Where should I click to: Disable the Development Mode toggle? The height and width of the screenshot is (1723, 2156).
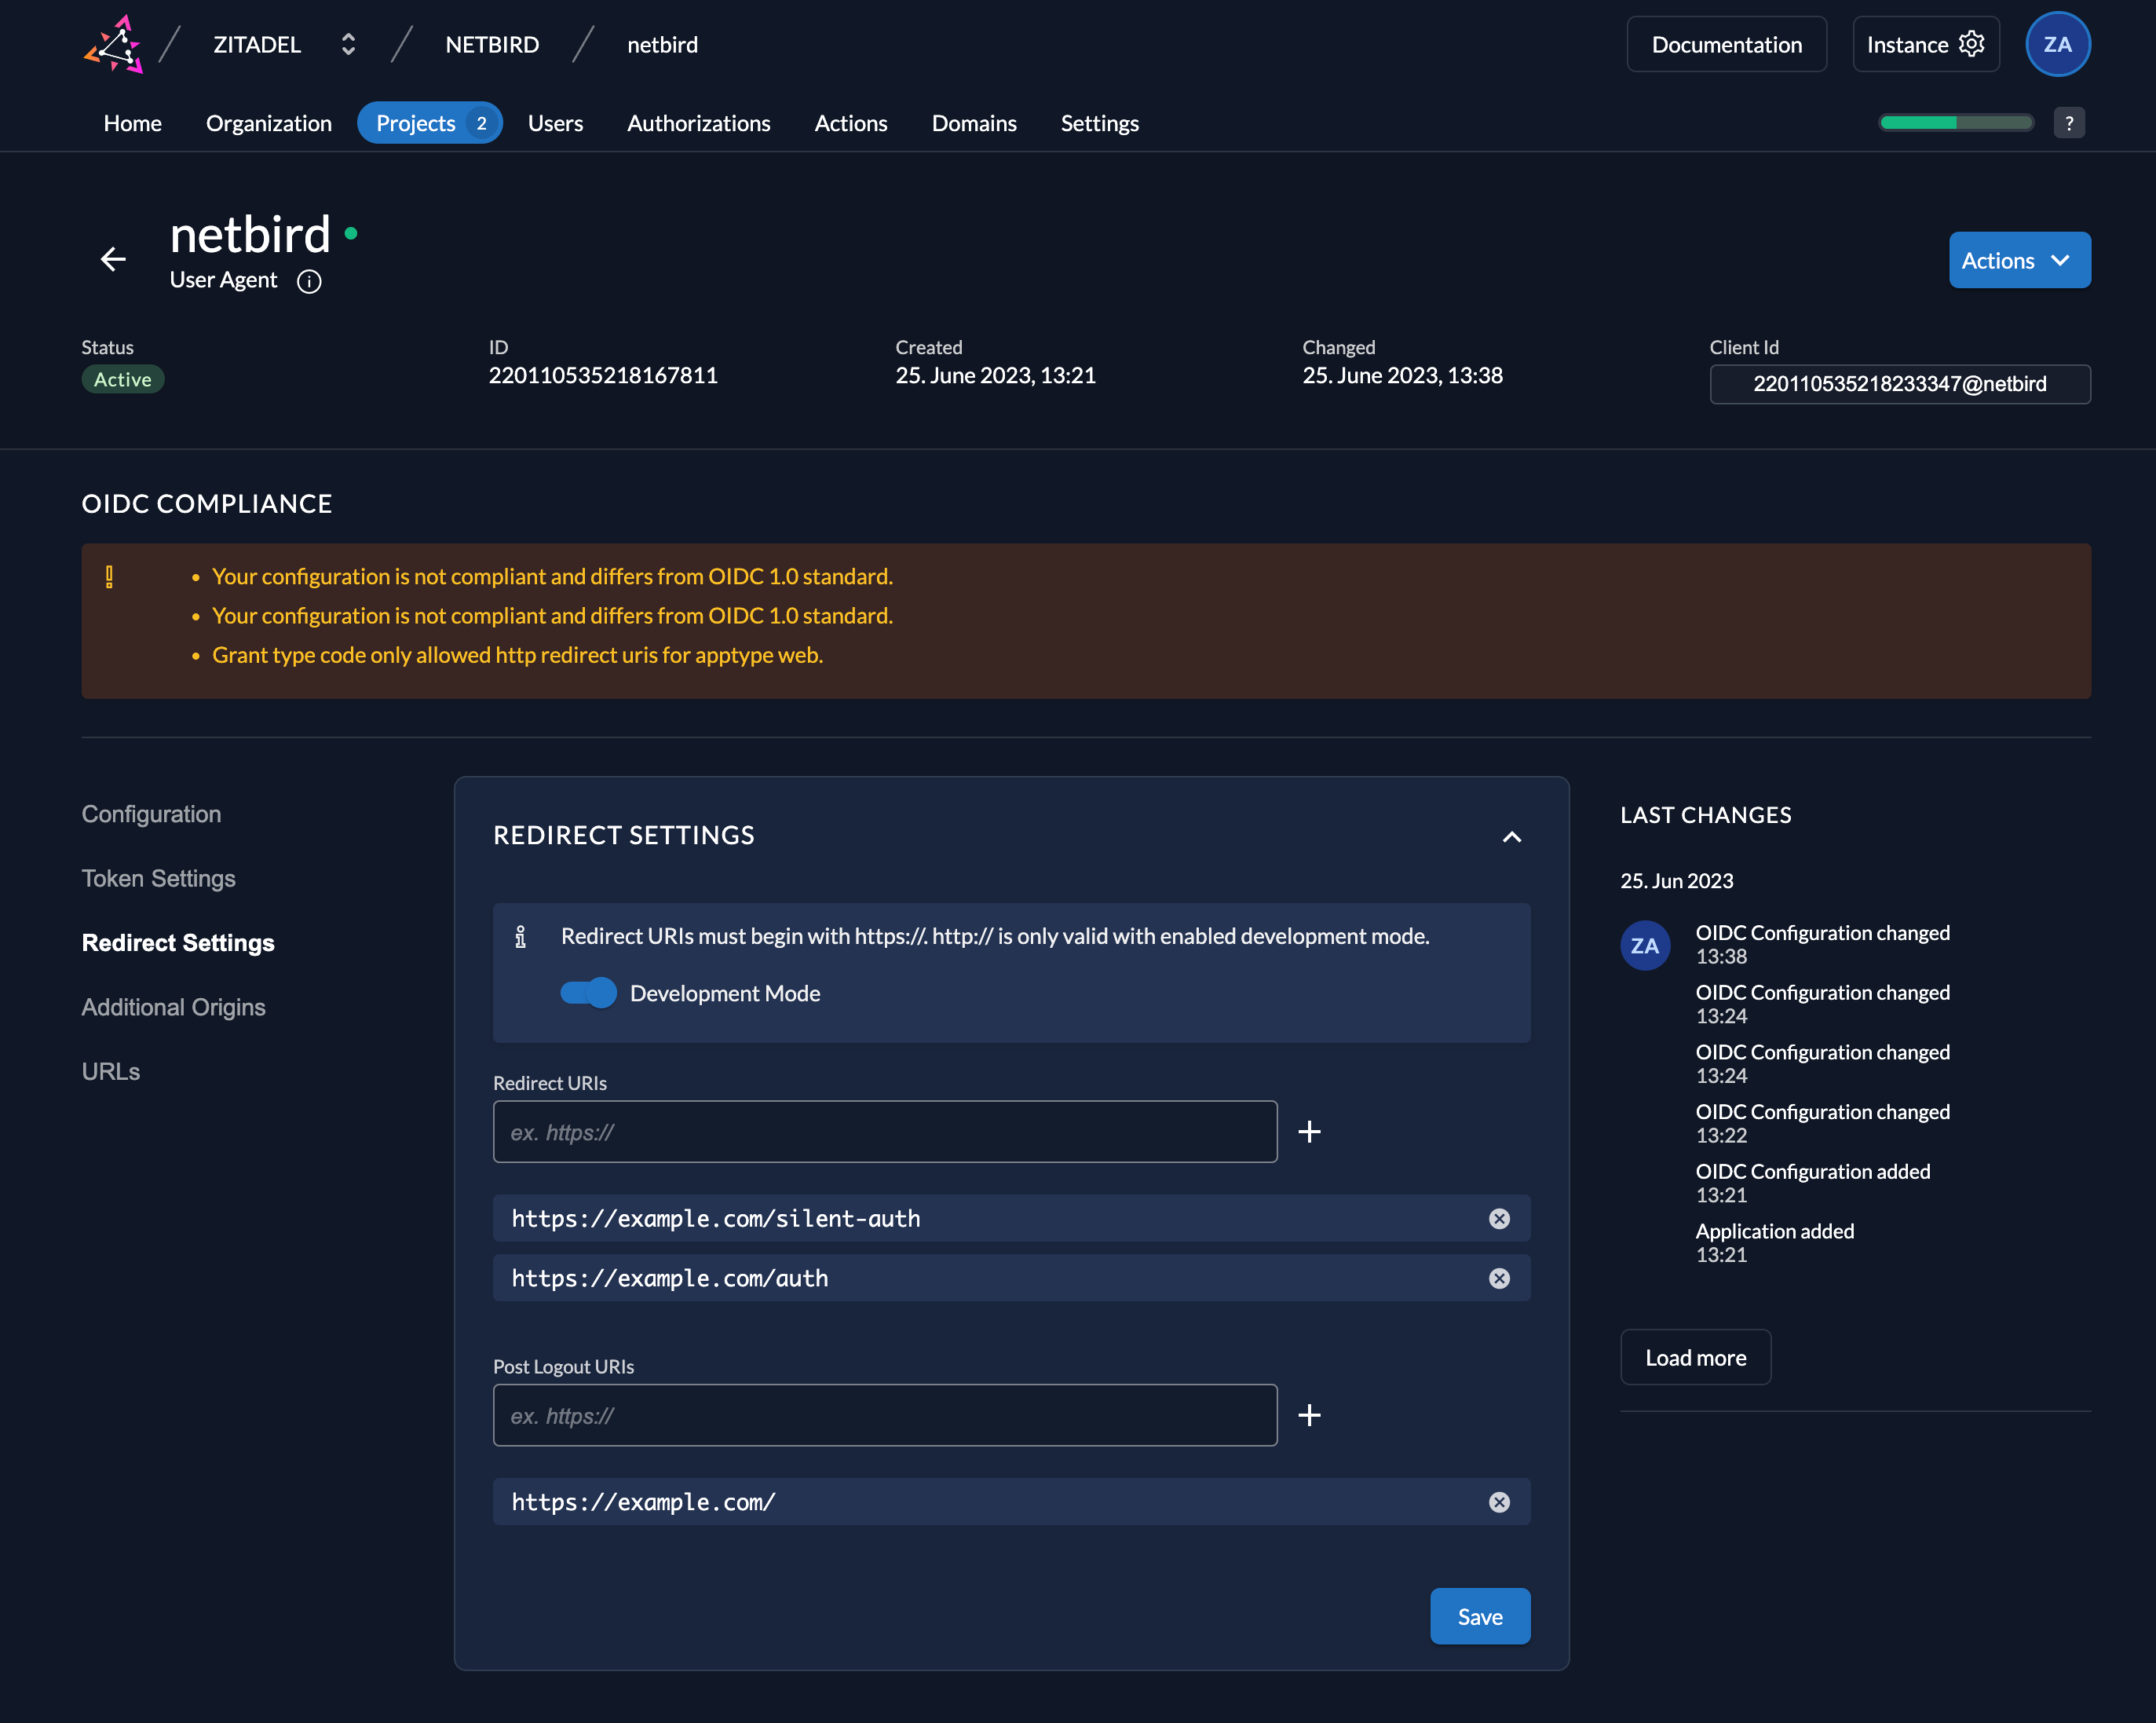(x=588, y=993)
